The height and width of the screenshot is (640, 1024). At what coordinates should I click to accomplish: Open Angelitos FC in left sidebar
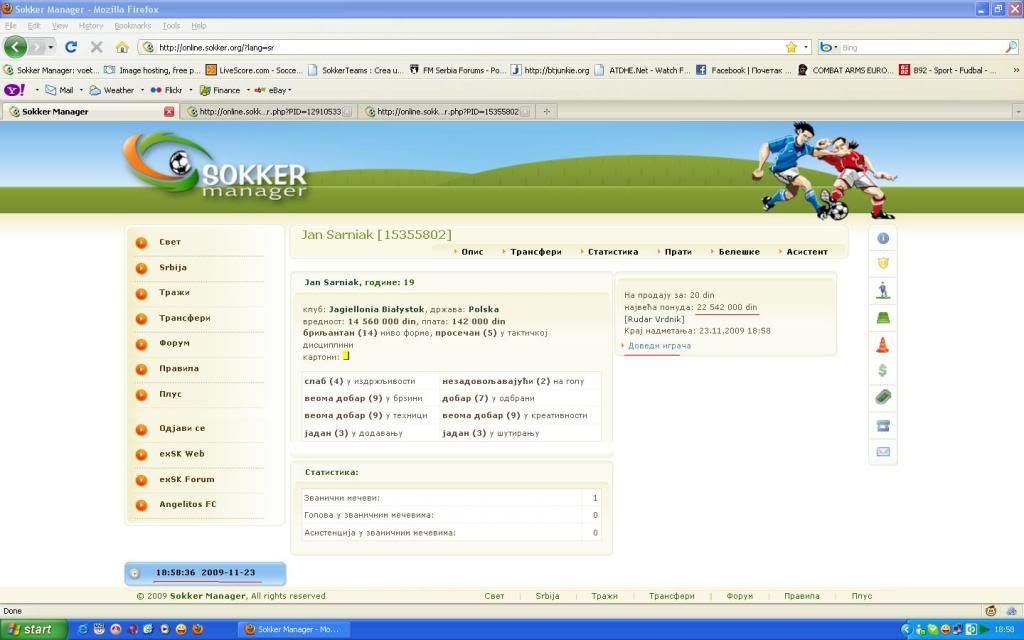coord(187,504)
